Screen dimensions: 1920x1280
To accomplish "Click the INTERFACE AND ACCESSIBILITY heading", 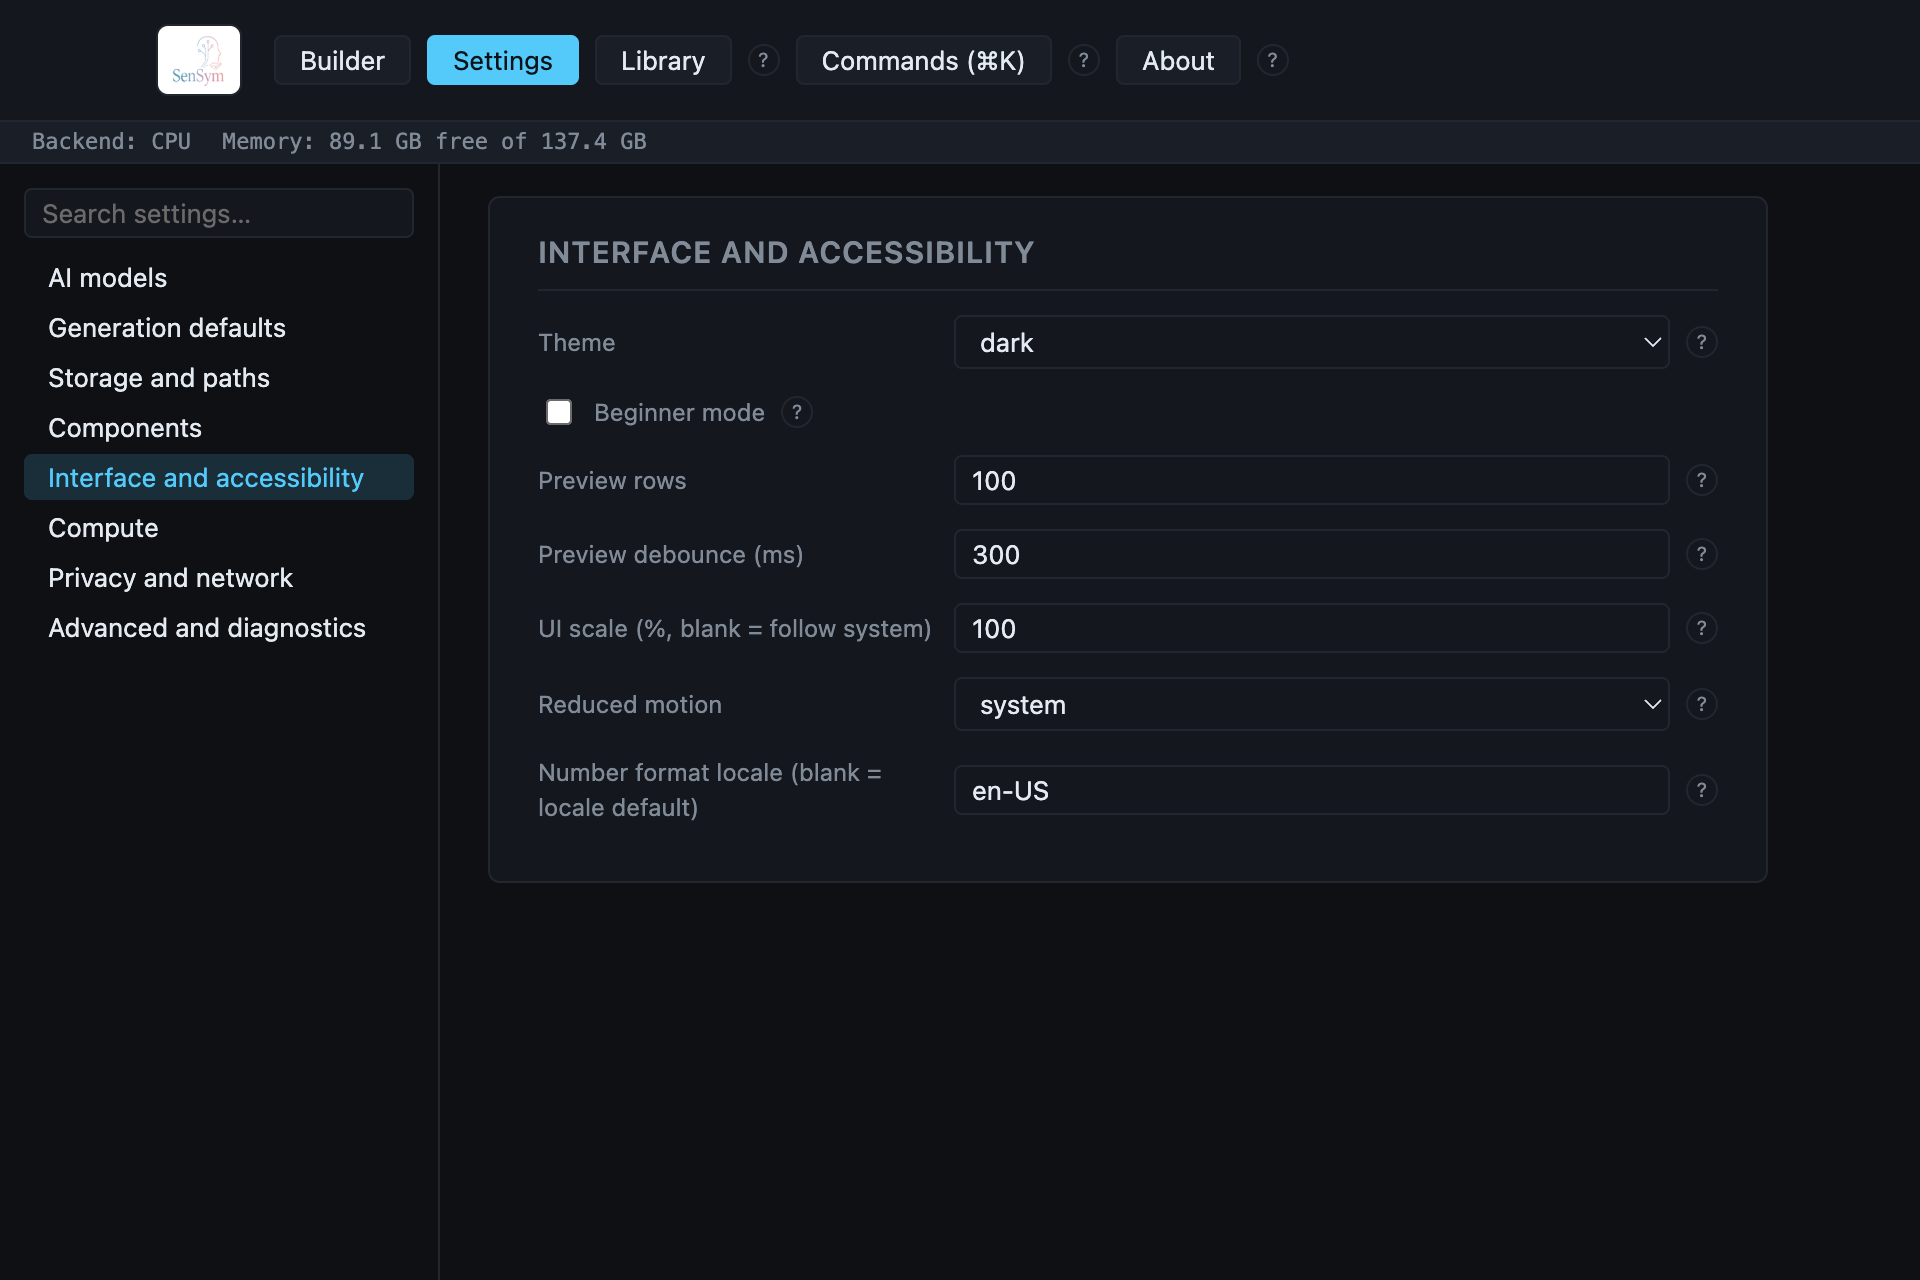I will click(x=786, y=252).
